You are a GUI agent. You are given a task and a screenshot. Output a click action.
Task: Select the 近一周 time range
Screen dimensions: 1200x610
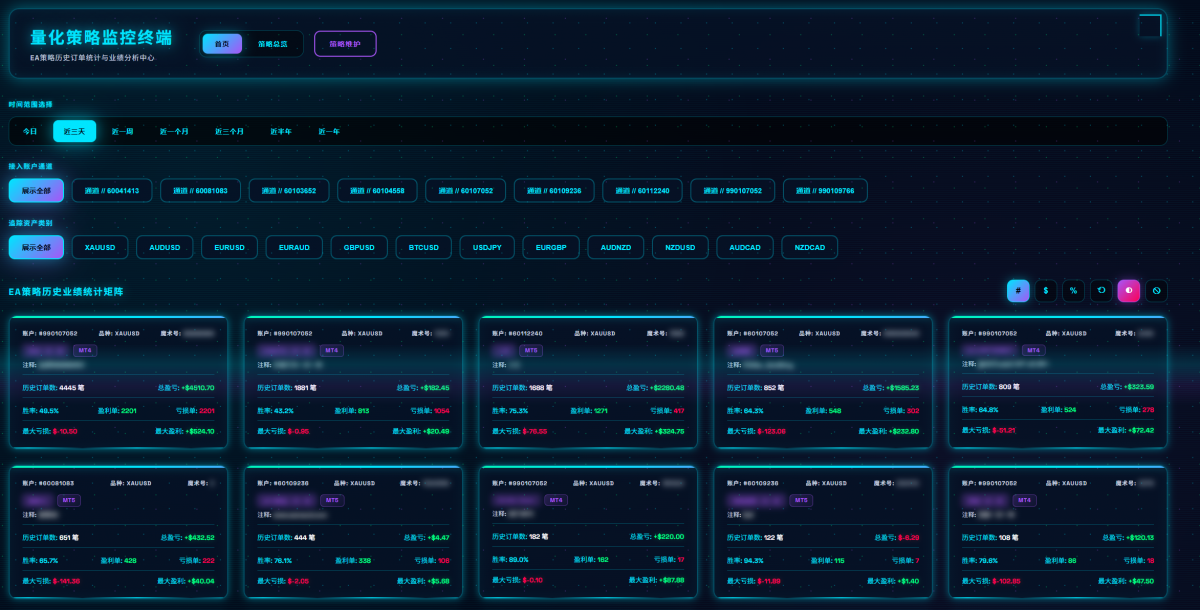point(122,131)
